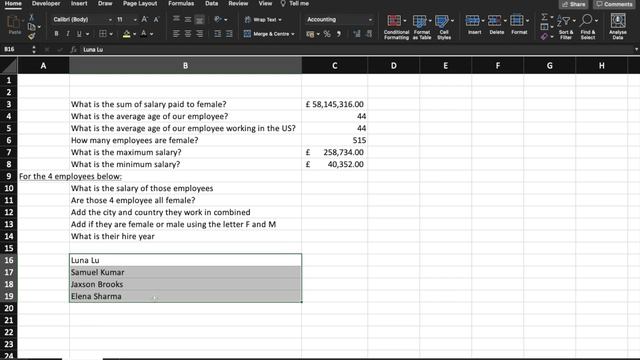
Task: Increase font size with large A
Action: 144,19
